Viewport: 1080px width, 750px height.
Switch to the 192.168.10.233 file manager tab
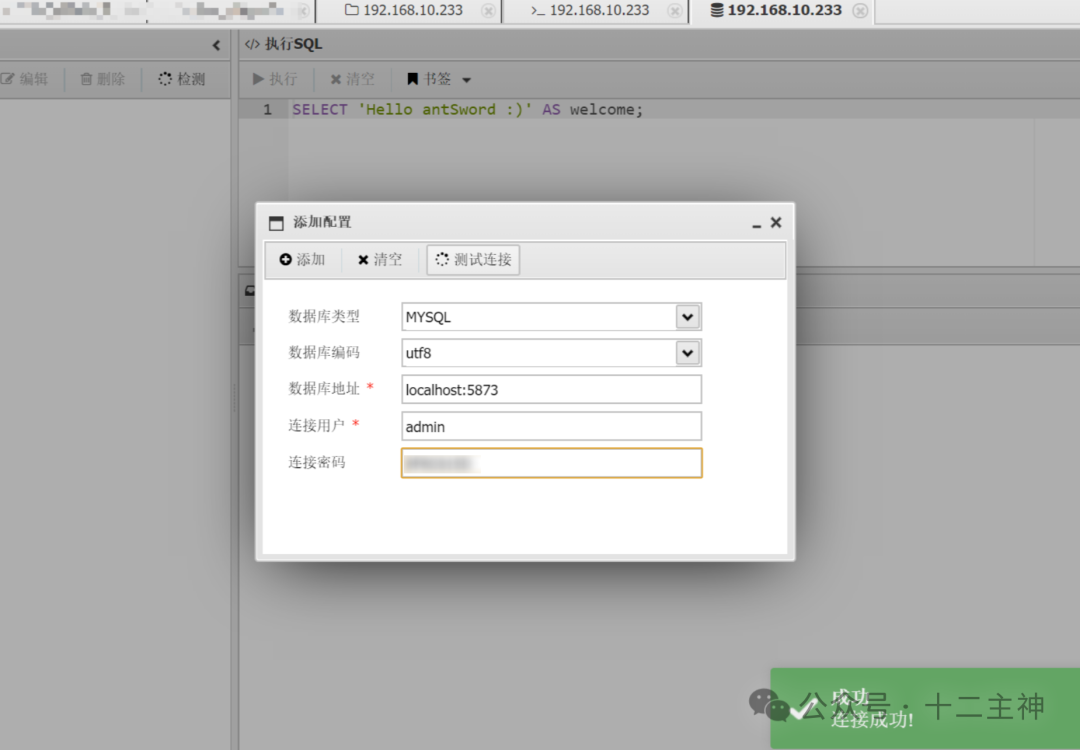tap(409, 13)
